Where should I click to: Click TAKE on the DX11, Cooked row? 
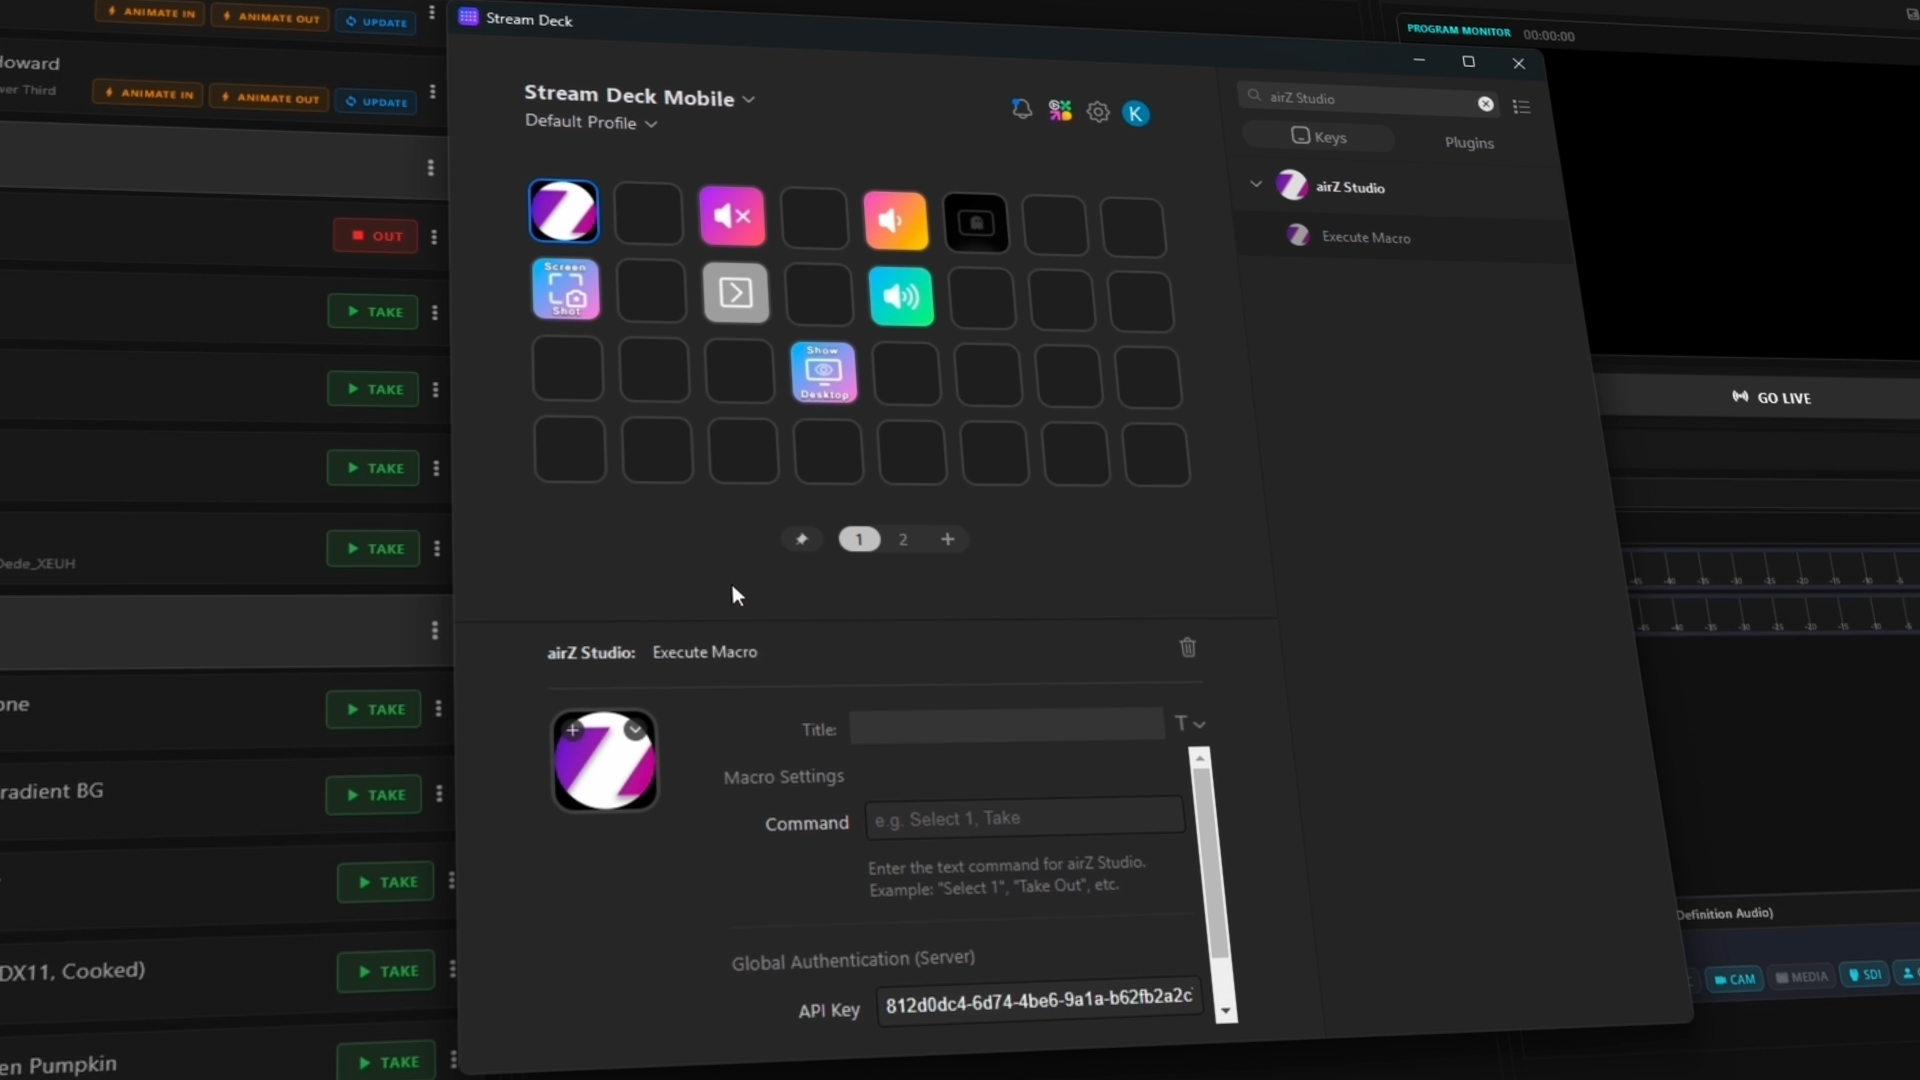[386, 971]
